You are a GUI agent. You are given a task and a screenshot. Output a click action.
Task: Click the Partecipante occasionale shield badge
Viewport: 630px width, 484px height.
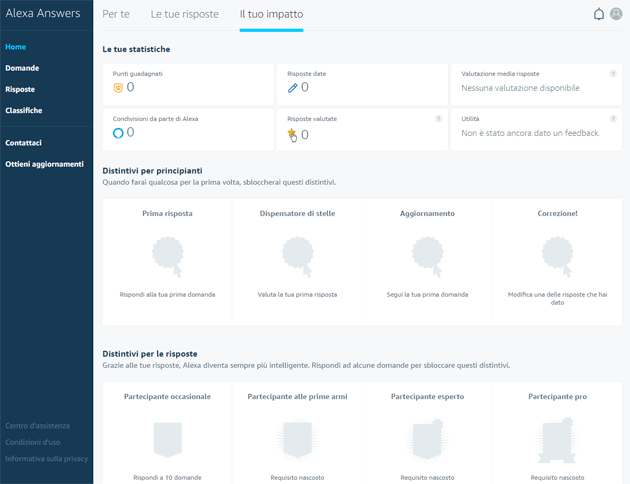click(167, 438)
